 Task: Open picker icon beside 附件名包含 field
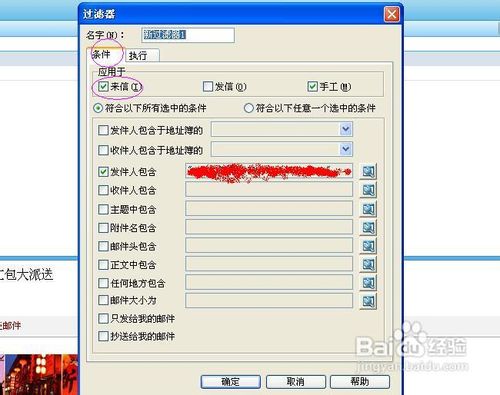pos(368,228)
